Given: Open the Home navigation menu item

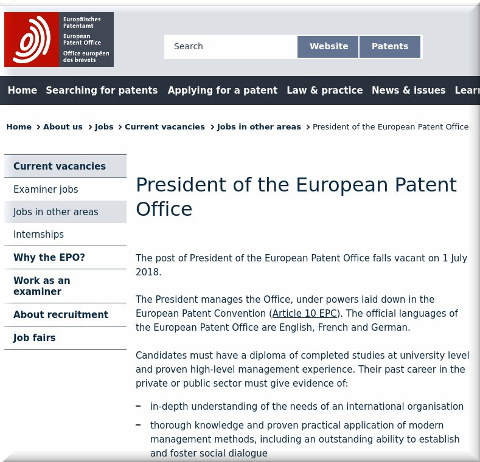Looking at the screenshot, I should coord(22,90).
